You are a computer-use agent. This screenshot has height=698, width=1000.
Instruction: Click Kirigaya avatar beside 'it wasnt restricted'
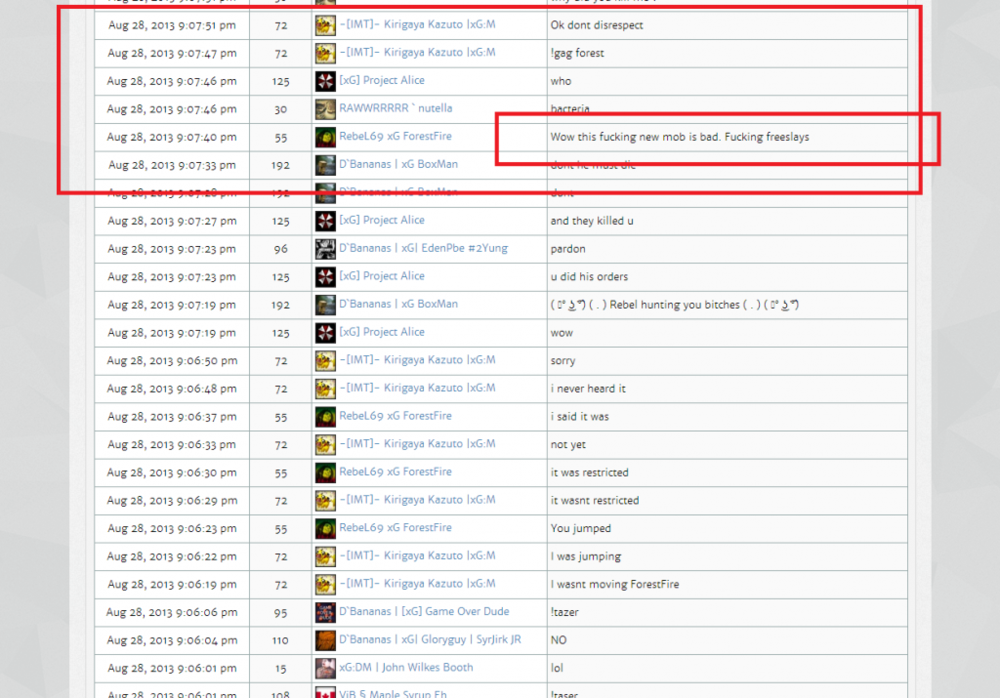click(325, 501)
